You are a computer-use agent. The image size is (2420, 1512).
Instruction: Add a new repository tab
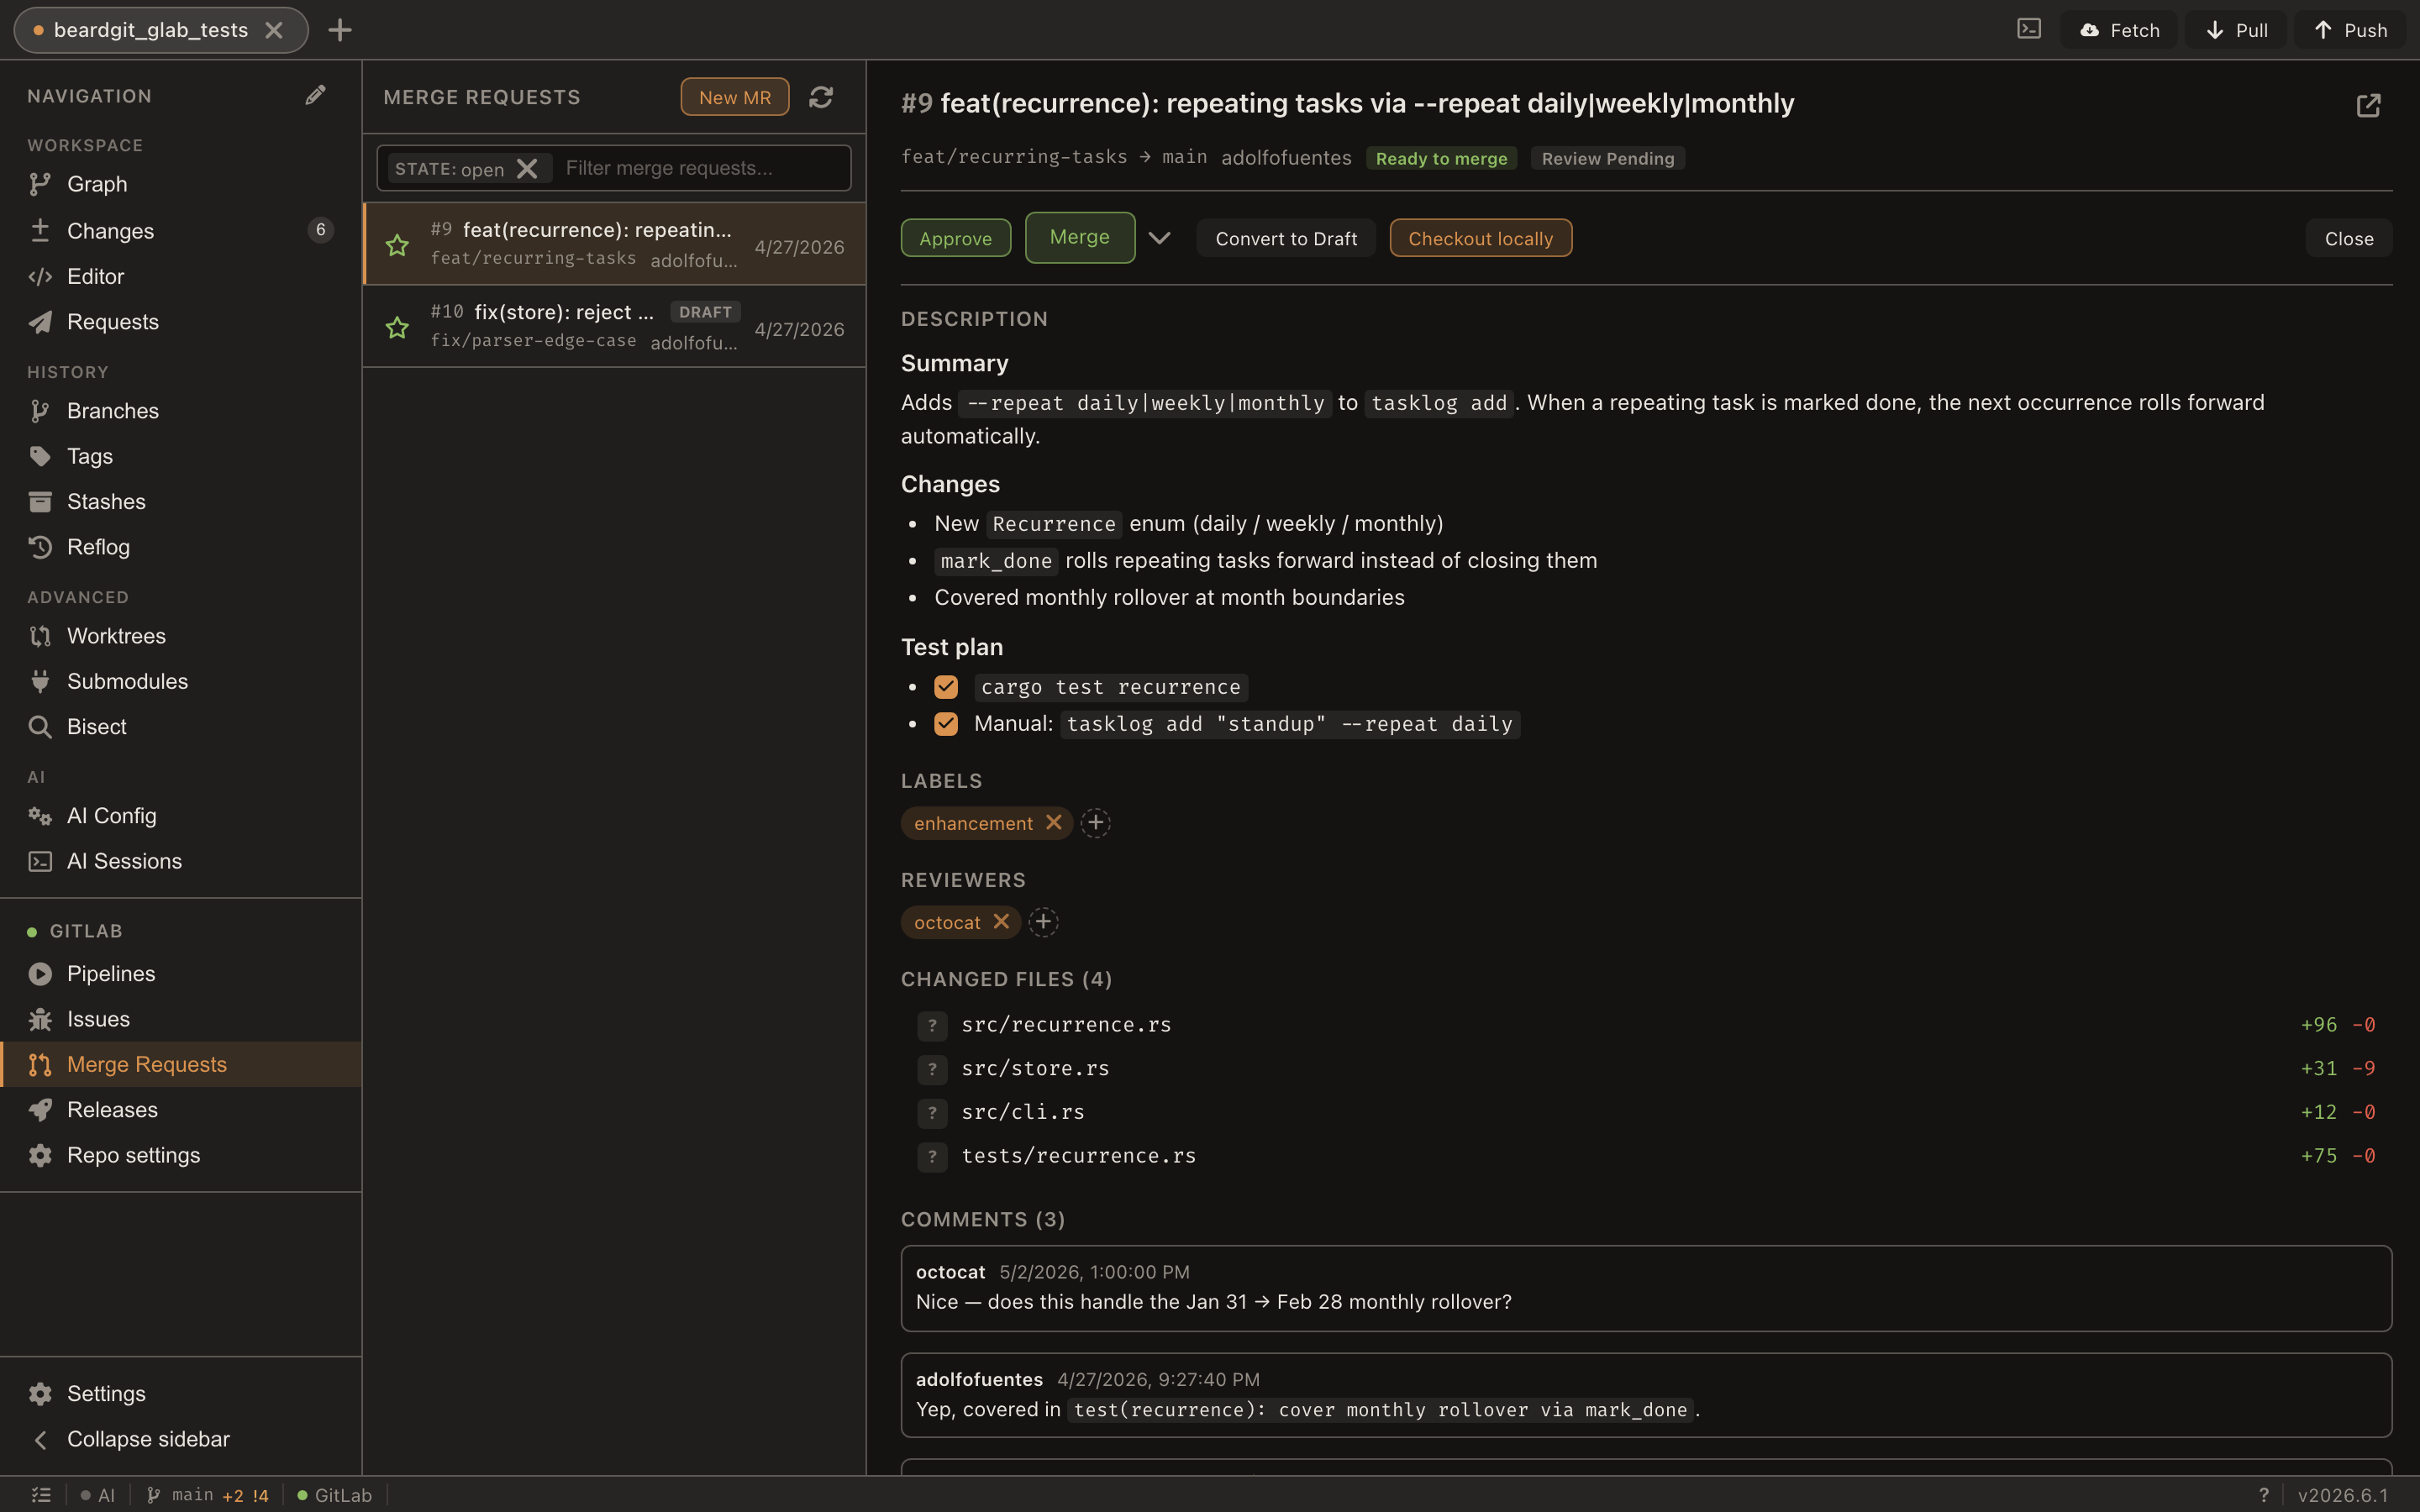340,30
